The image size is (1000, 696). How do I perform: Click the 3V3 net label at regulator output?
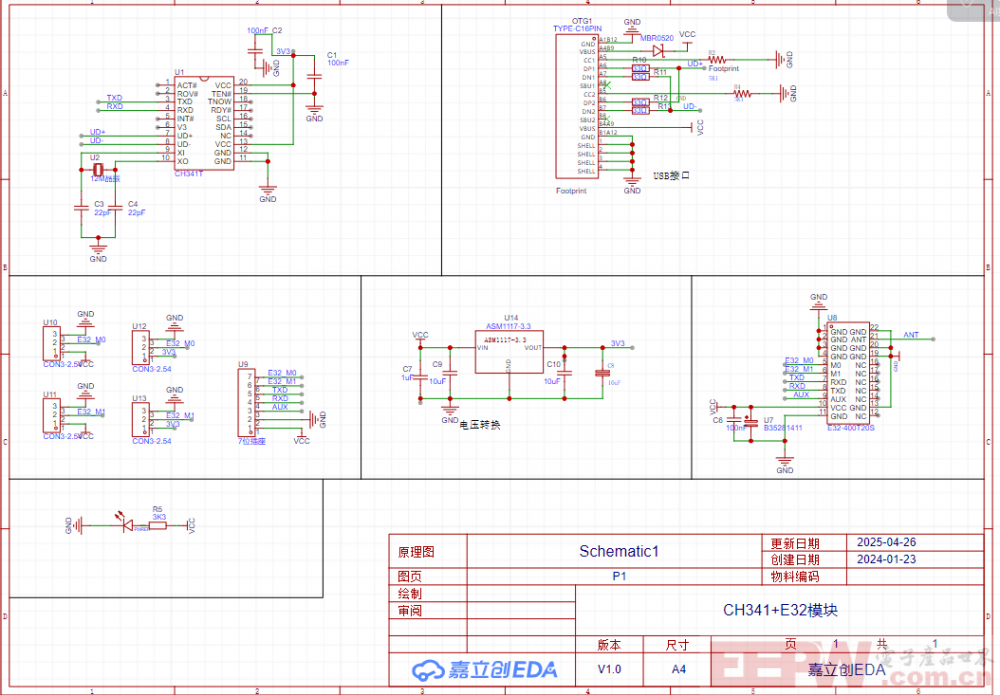click(x=617, y=343)
